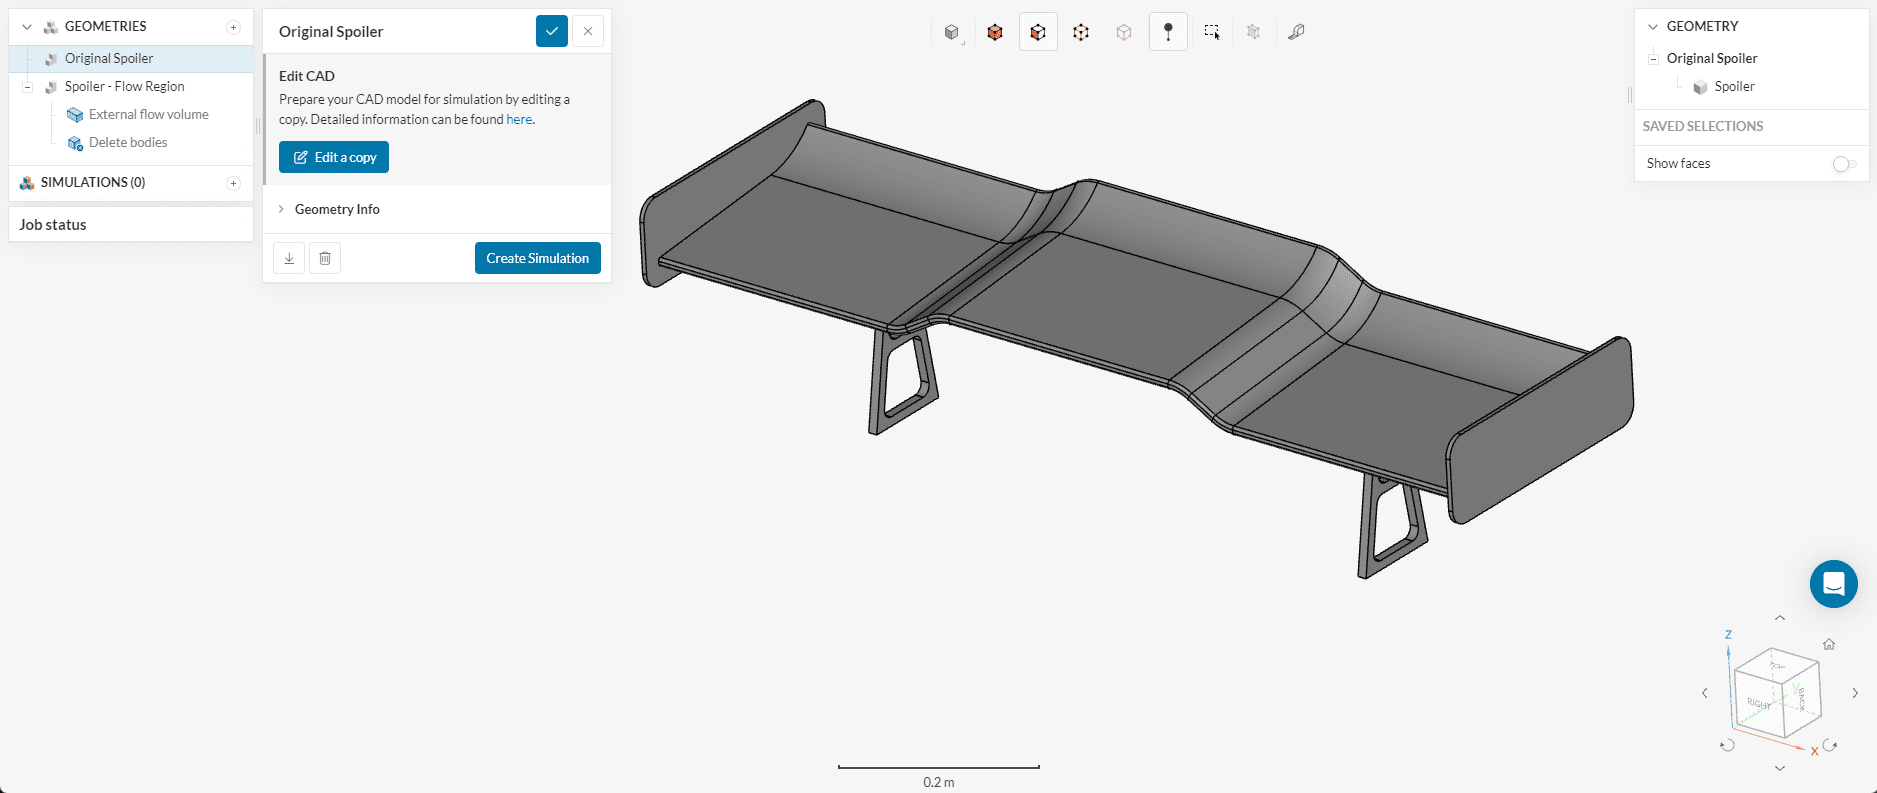This screenshot has width=1877, height=793.
Task: Open the 'here' documentation link
Action: point(519,119)
